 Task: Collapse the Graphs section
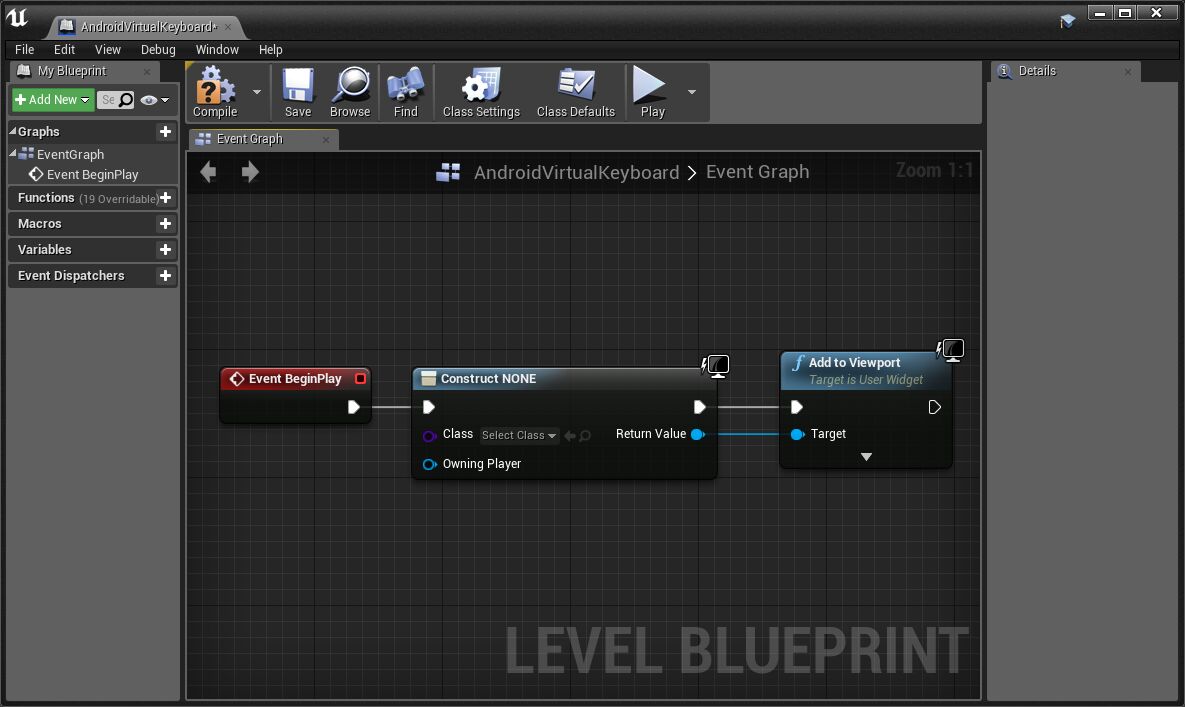[13, 131]
